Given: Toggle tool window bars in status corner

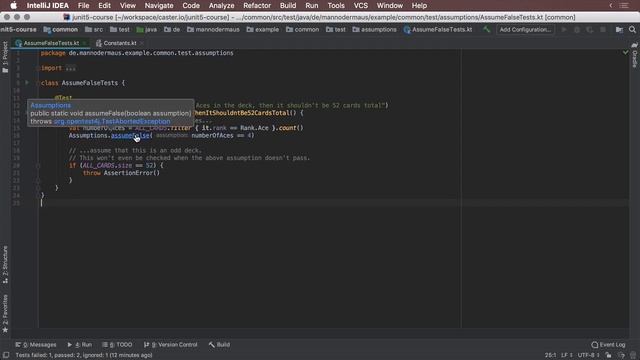Looking at the screenshot, I should pos(6,355).
